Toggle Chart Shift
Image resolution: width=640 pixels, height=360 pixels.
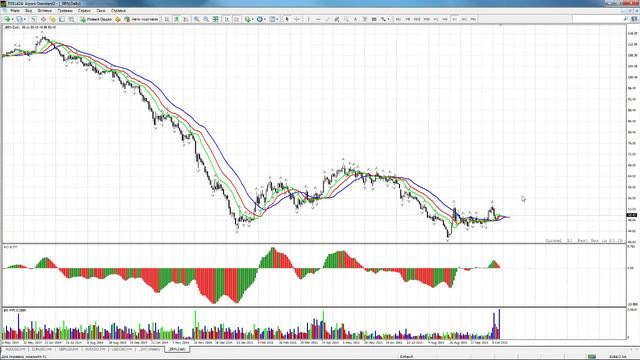click(237, 19)
